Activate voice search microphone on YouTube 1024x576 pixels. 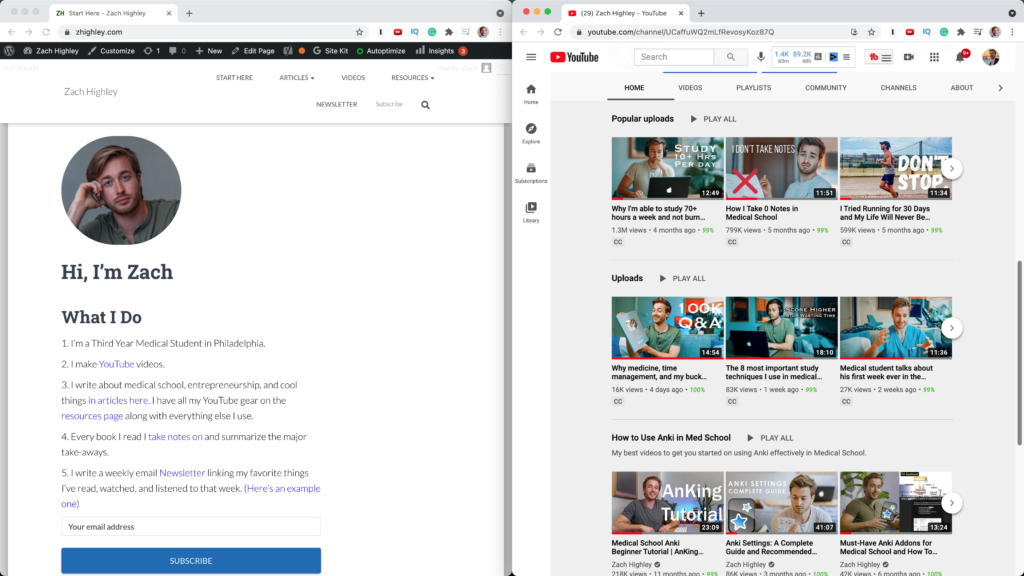point(761,57)
